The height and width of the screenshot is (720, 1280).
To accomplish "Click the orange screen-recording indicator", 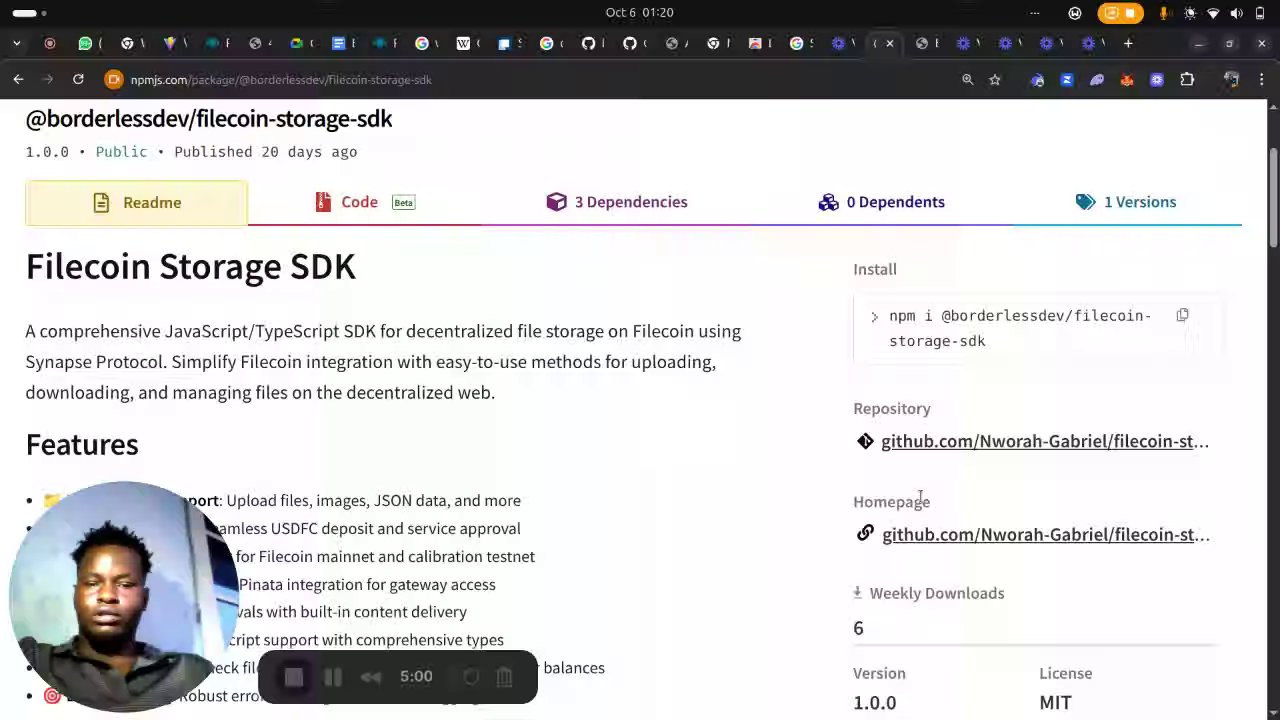I will (x=1120, y=13).
